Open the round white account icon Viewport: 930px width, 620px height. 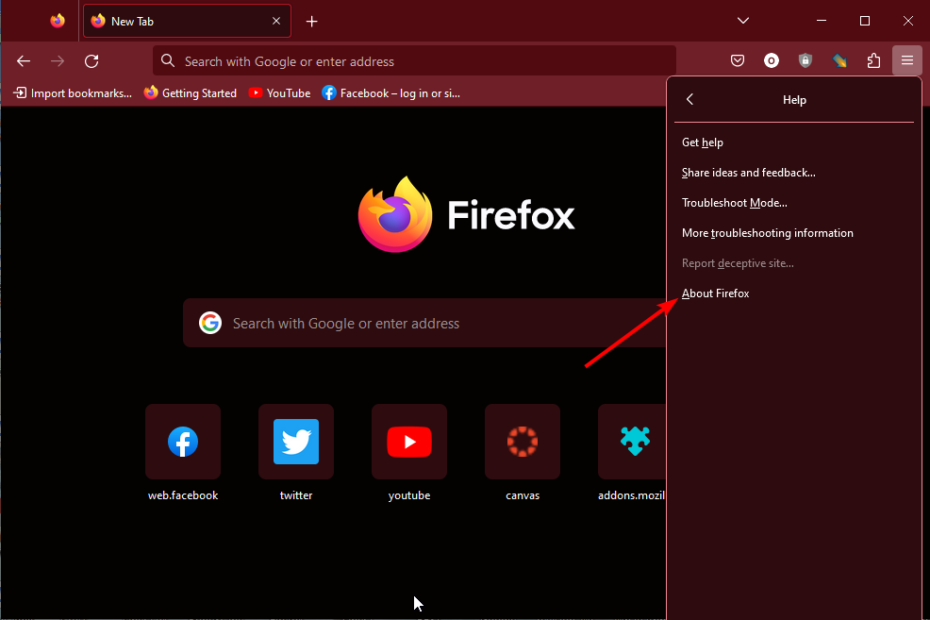pos(771,61)
